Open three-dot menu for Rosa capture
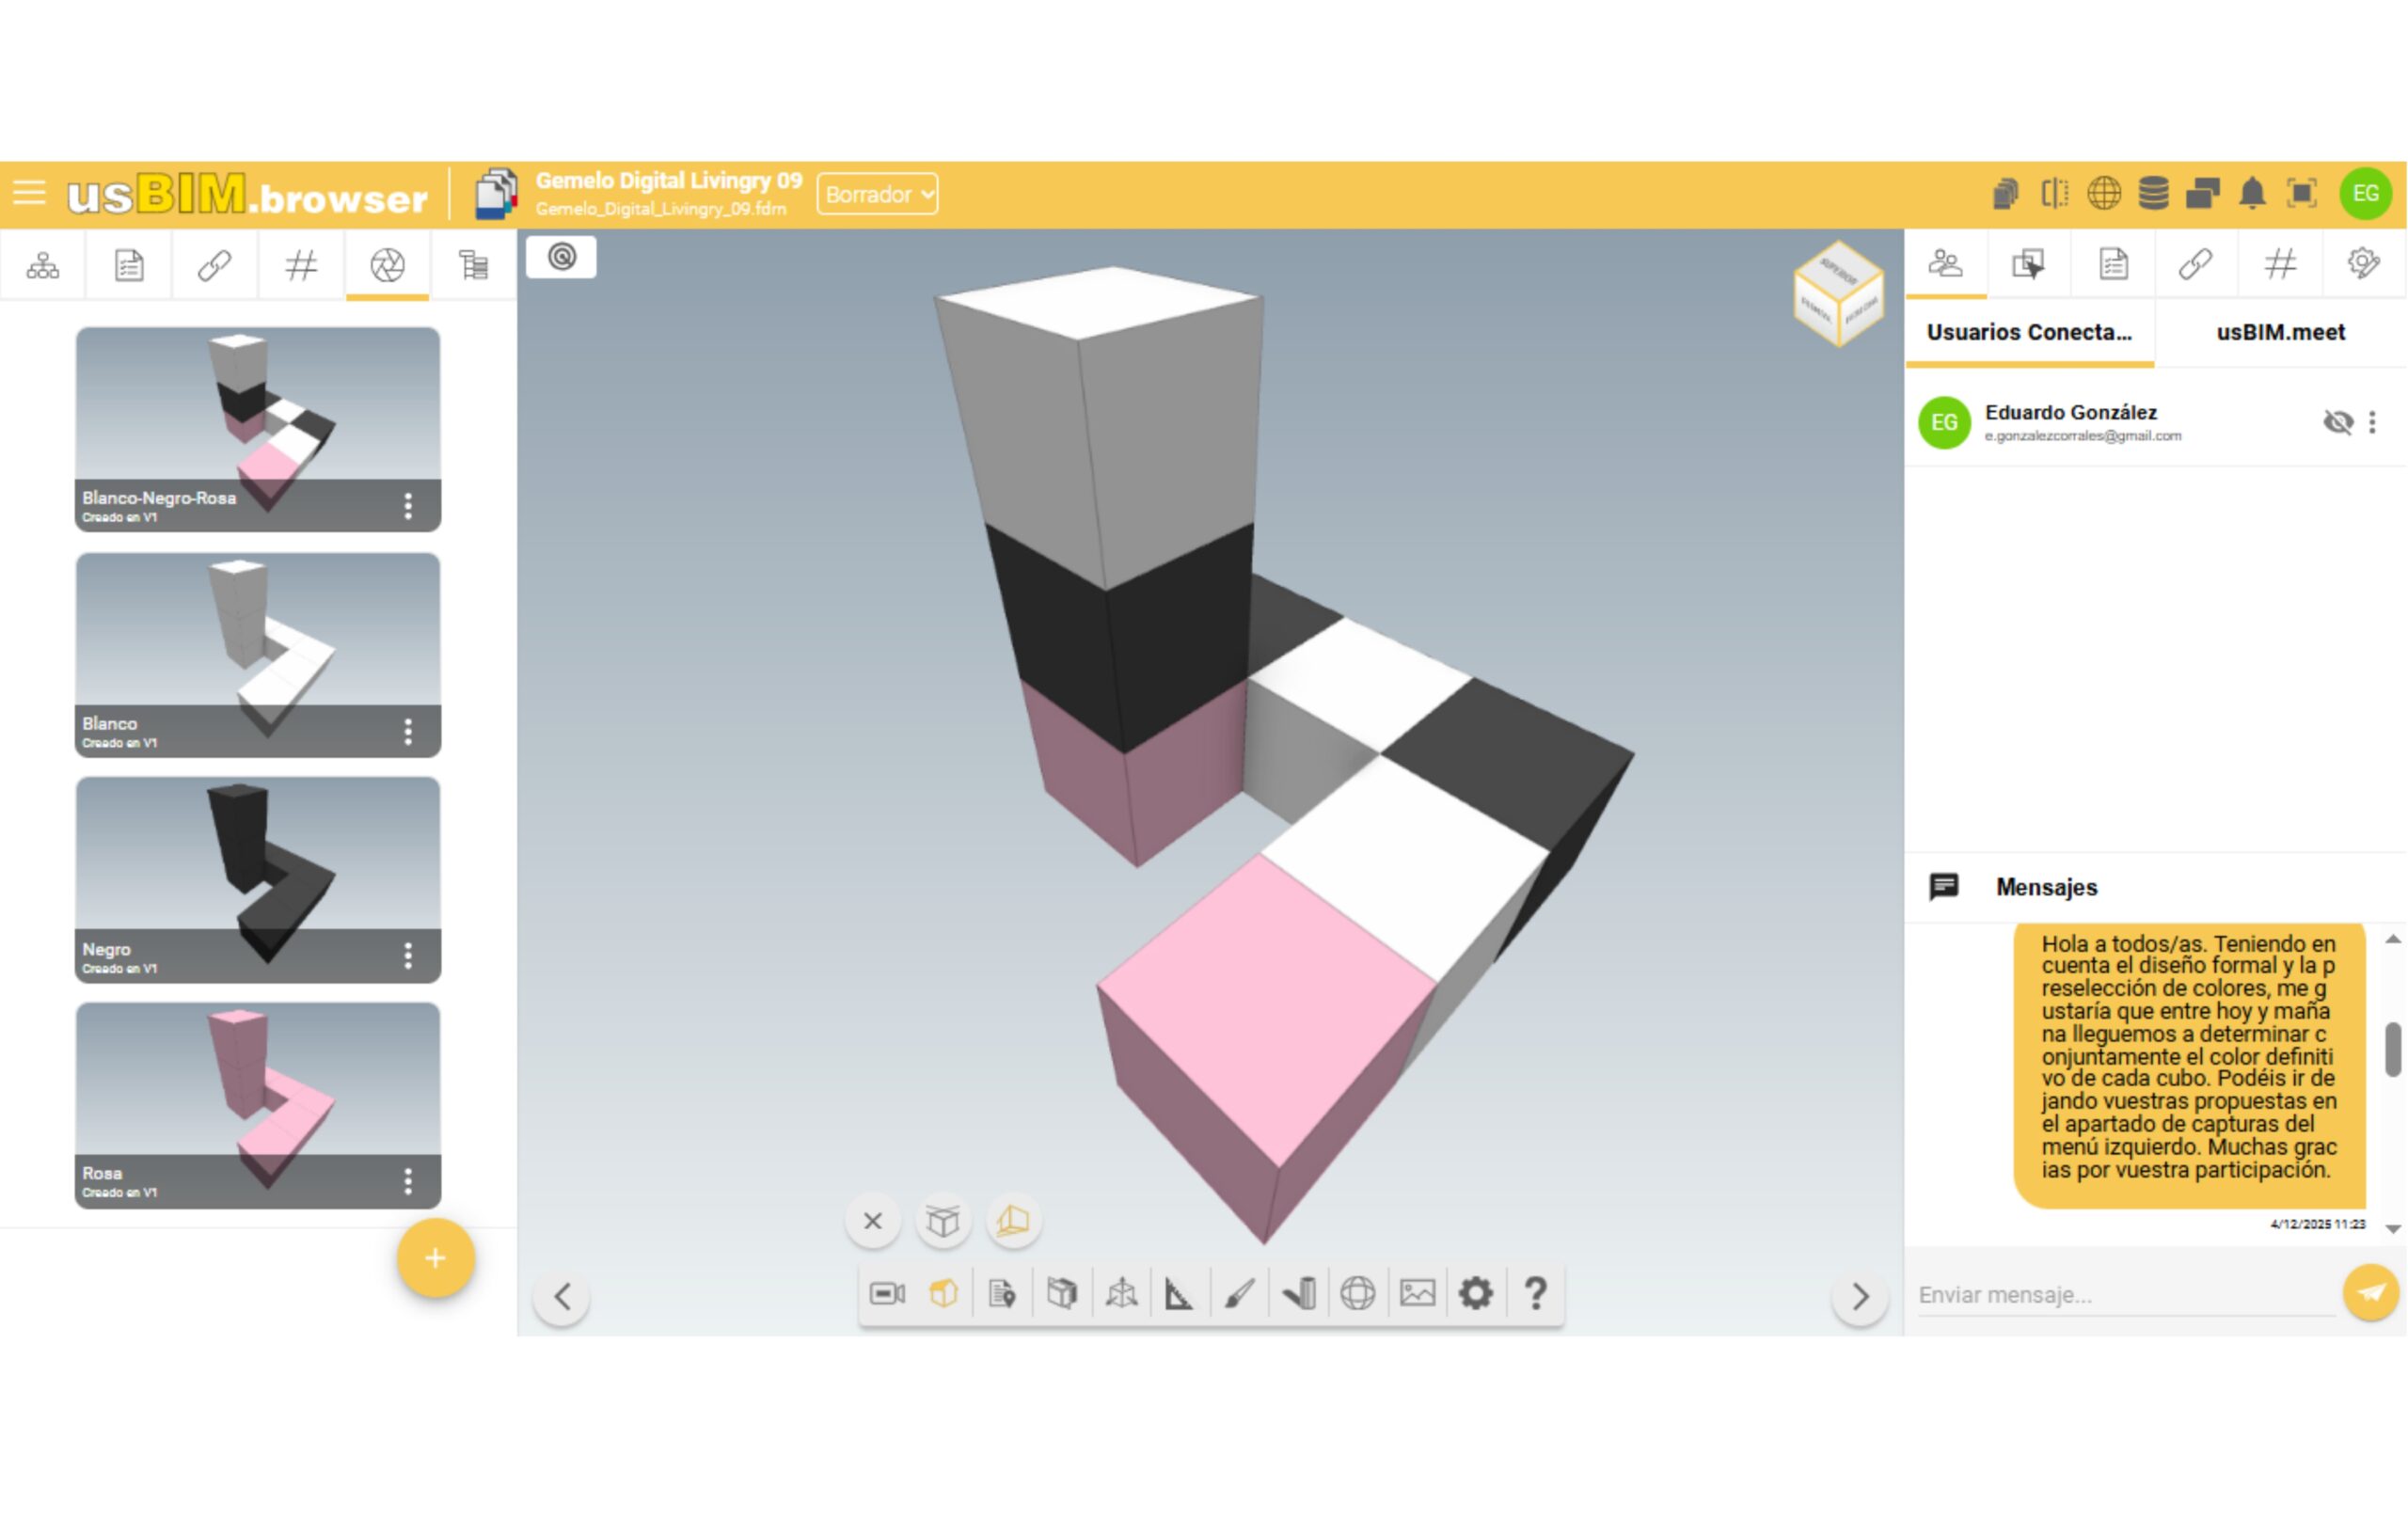This screenshot has height=1517, width=2408. [x=408, y=1181]
